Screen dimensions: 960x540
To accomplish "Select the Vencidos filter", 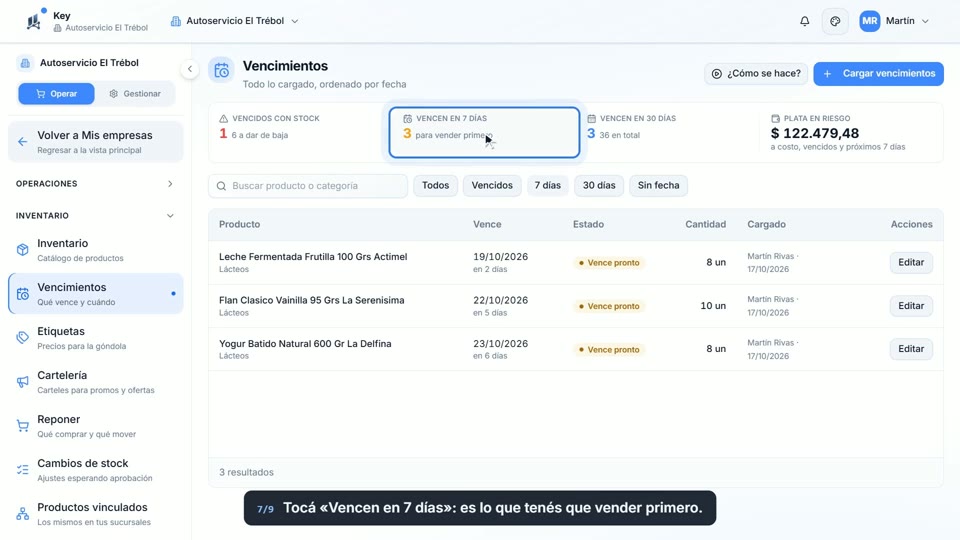I will click(x=492, y=186).
